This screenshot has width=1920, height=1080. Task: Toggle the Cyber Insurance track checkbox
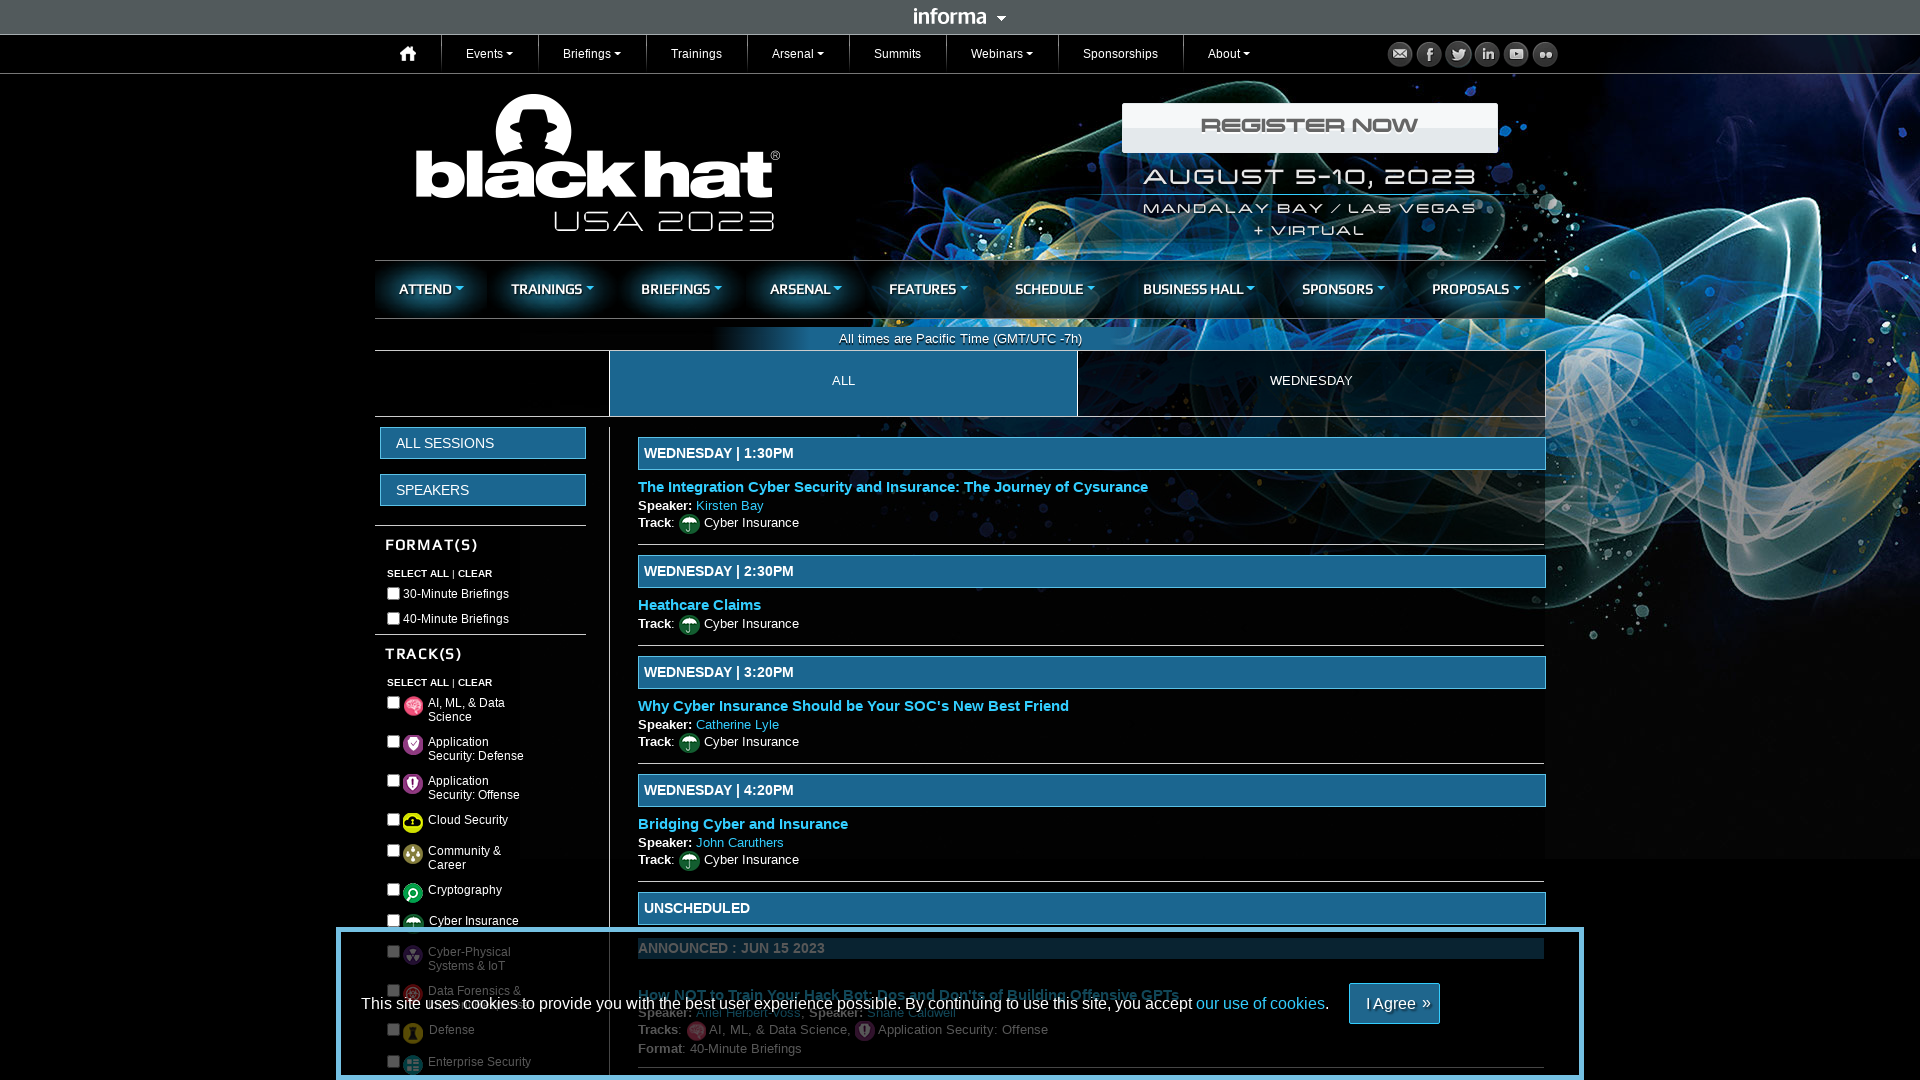tap(393, 921)
